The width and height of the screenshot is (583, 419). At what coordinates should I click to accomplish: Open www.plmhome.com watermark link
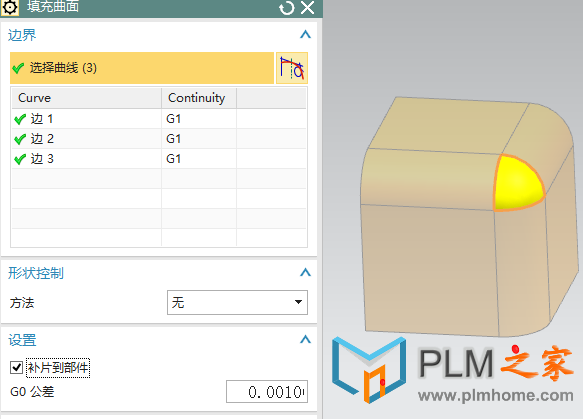coord(496,395)
